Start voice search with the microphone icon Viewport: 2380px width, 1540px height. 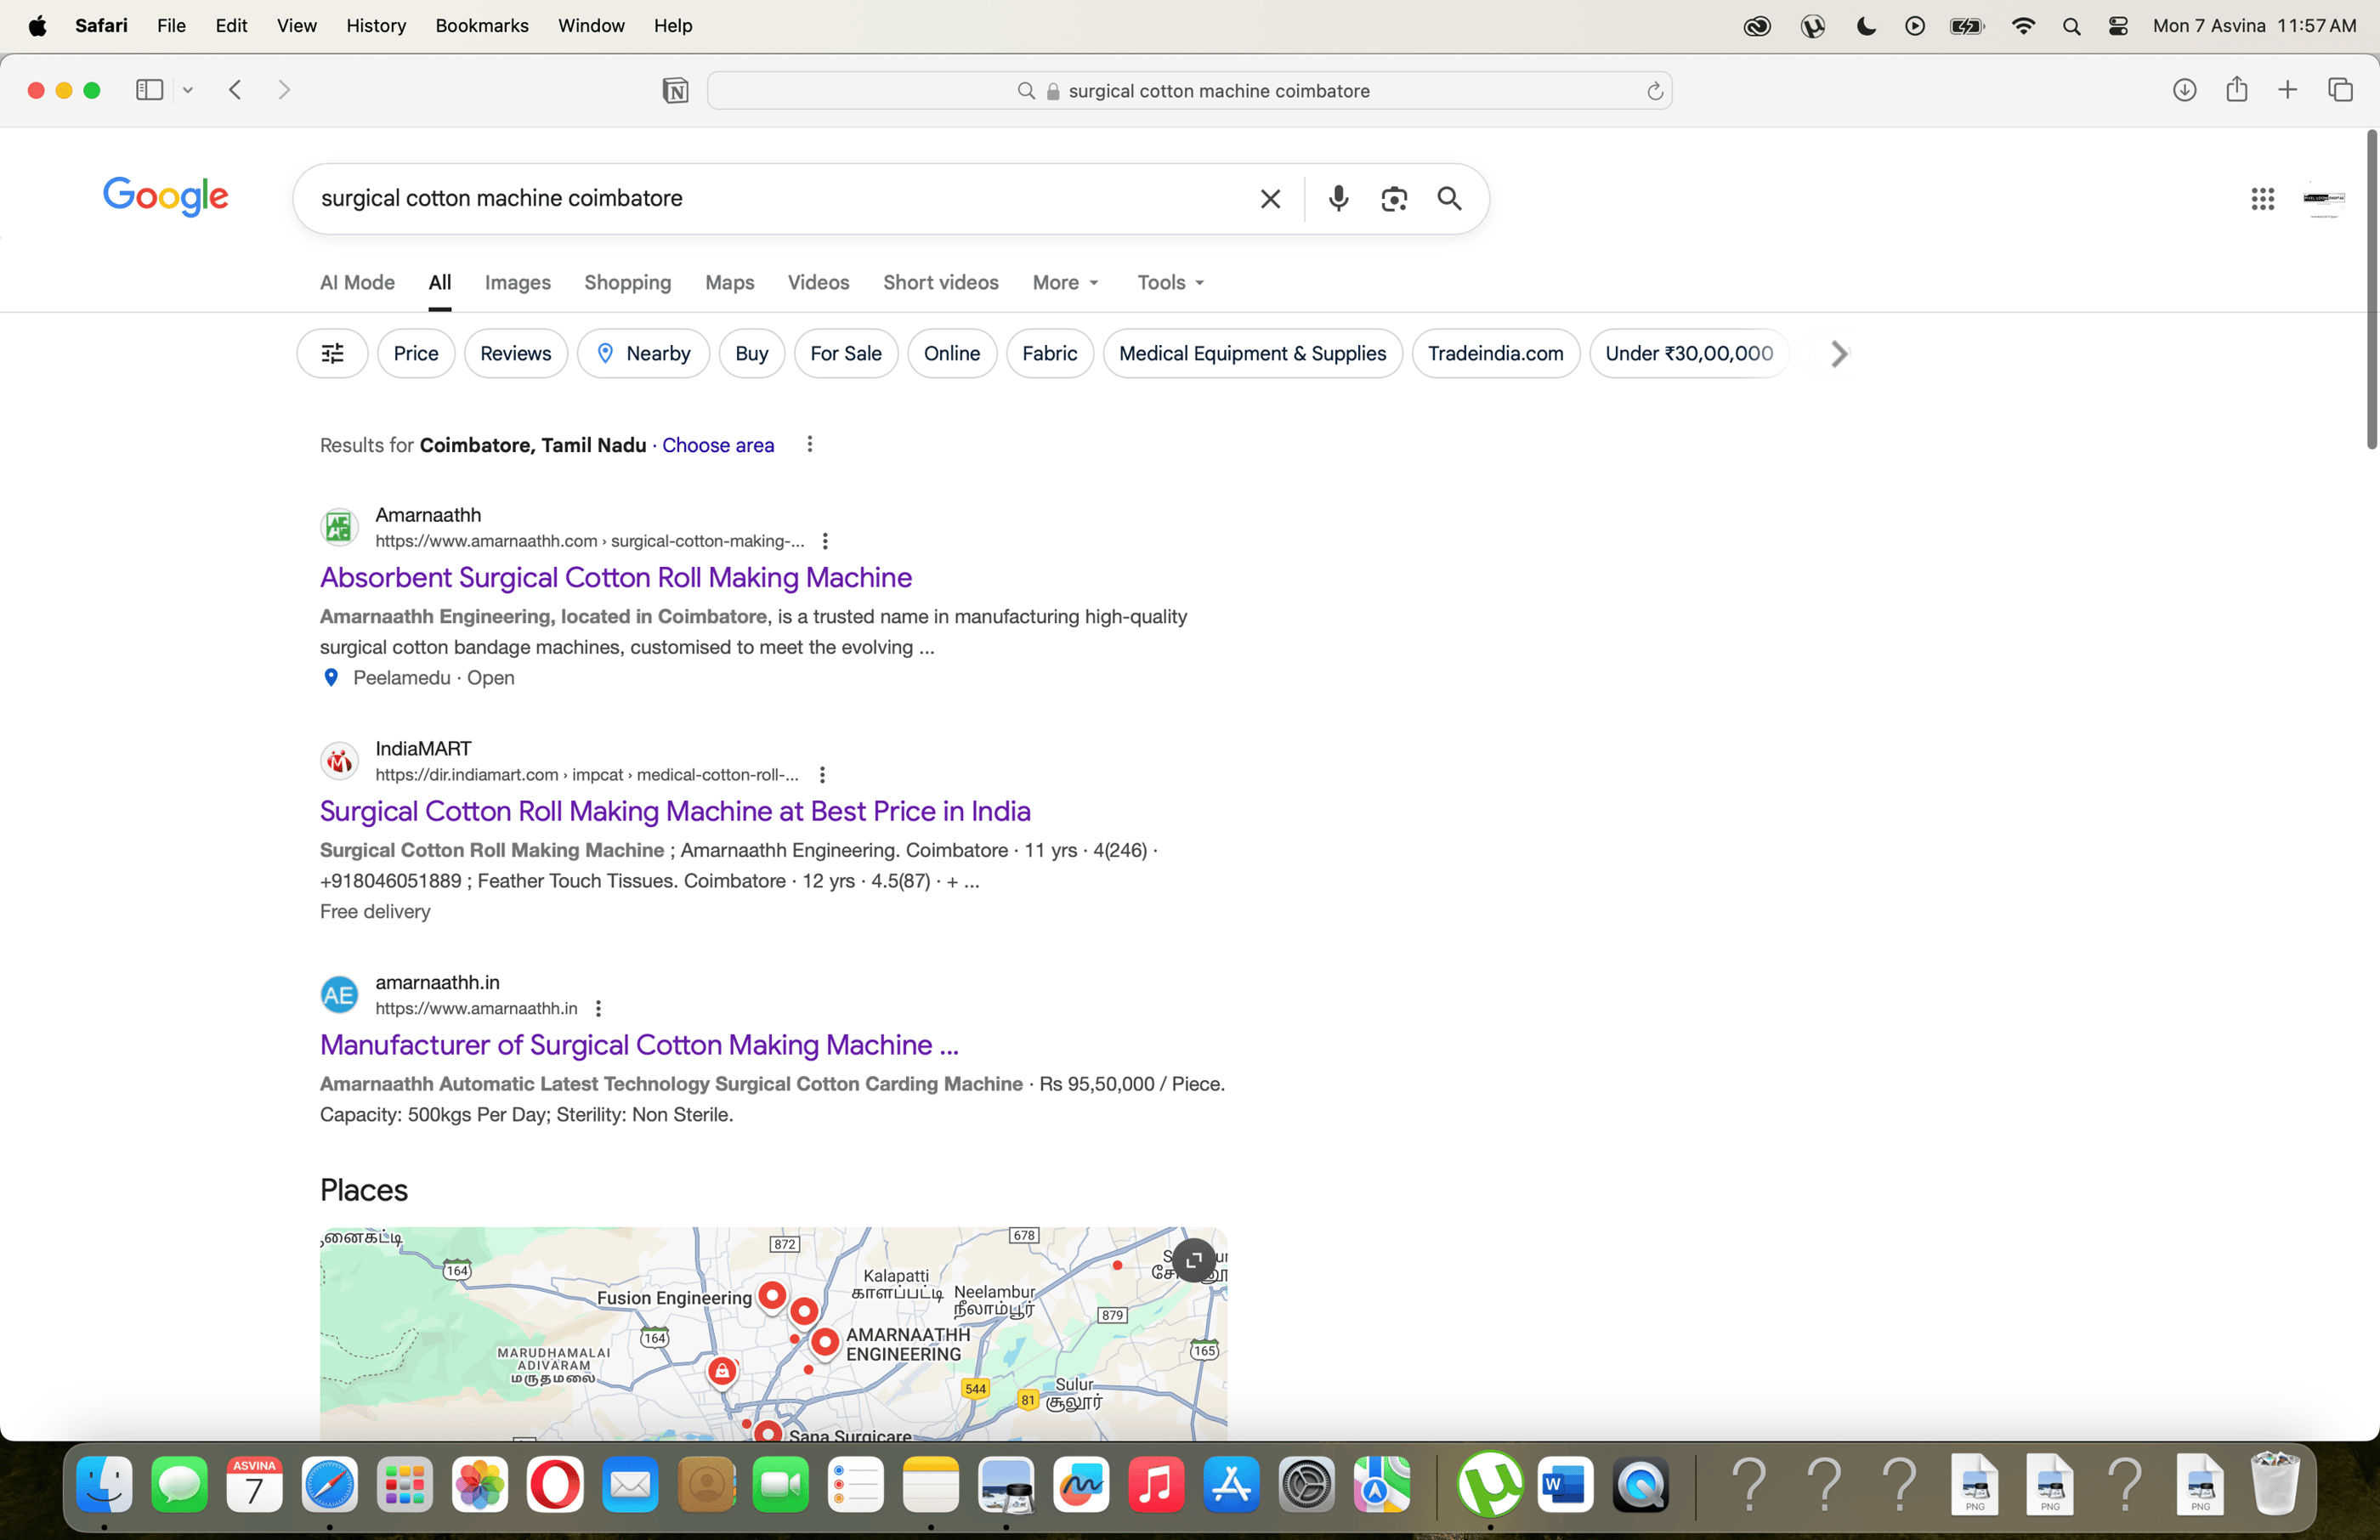point(1338,198)
